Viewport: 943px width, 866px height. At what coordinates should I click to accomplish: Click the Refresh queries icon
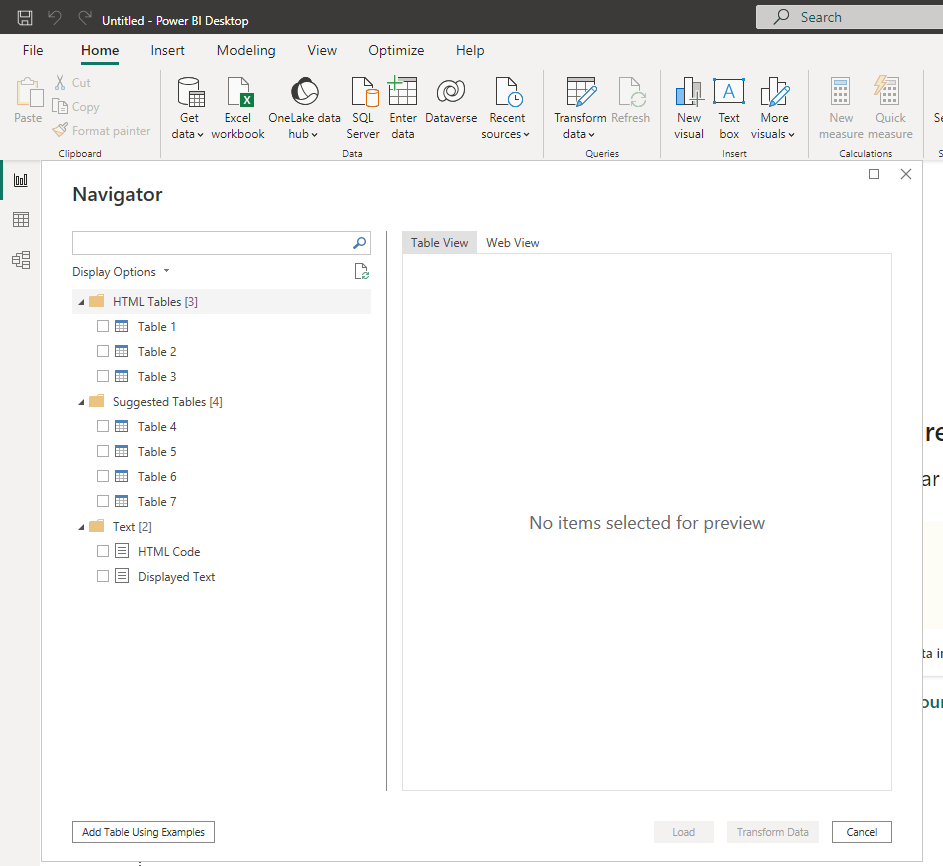[x=631, y=91]
